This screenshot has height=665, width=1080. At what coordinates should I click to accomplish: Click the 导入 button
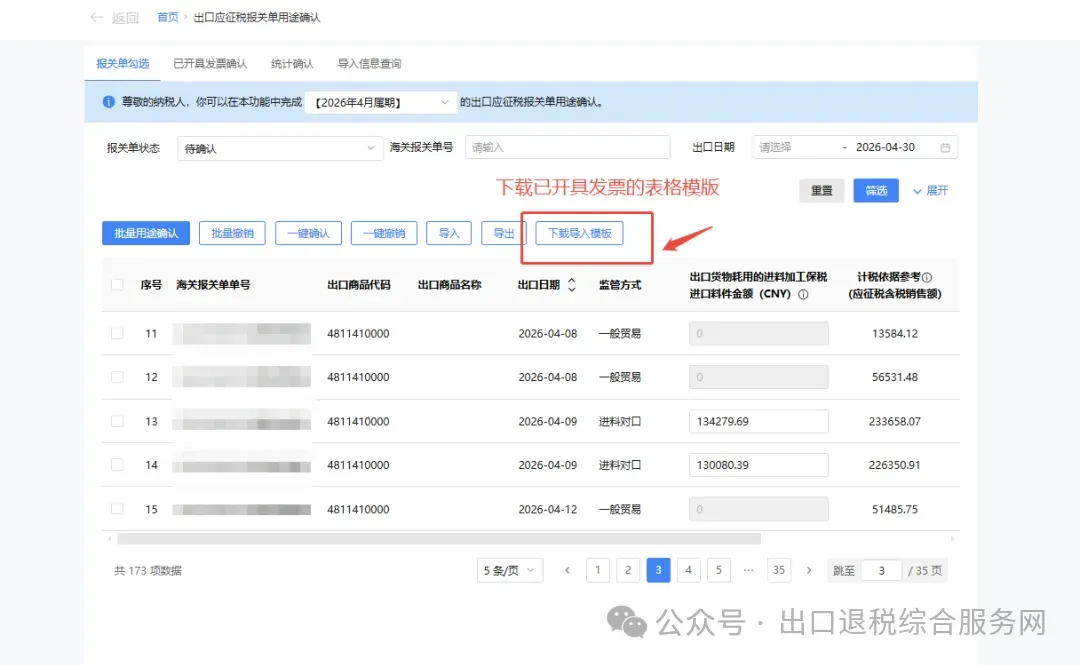(449, 233)
